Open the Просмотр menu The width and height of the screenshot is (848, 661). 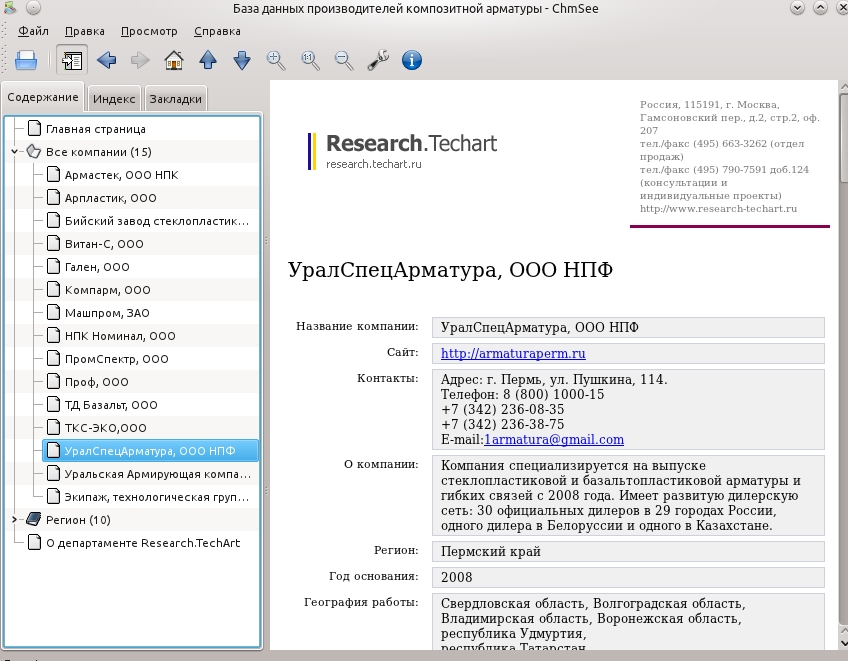tap(149, 31)
